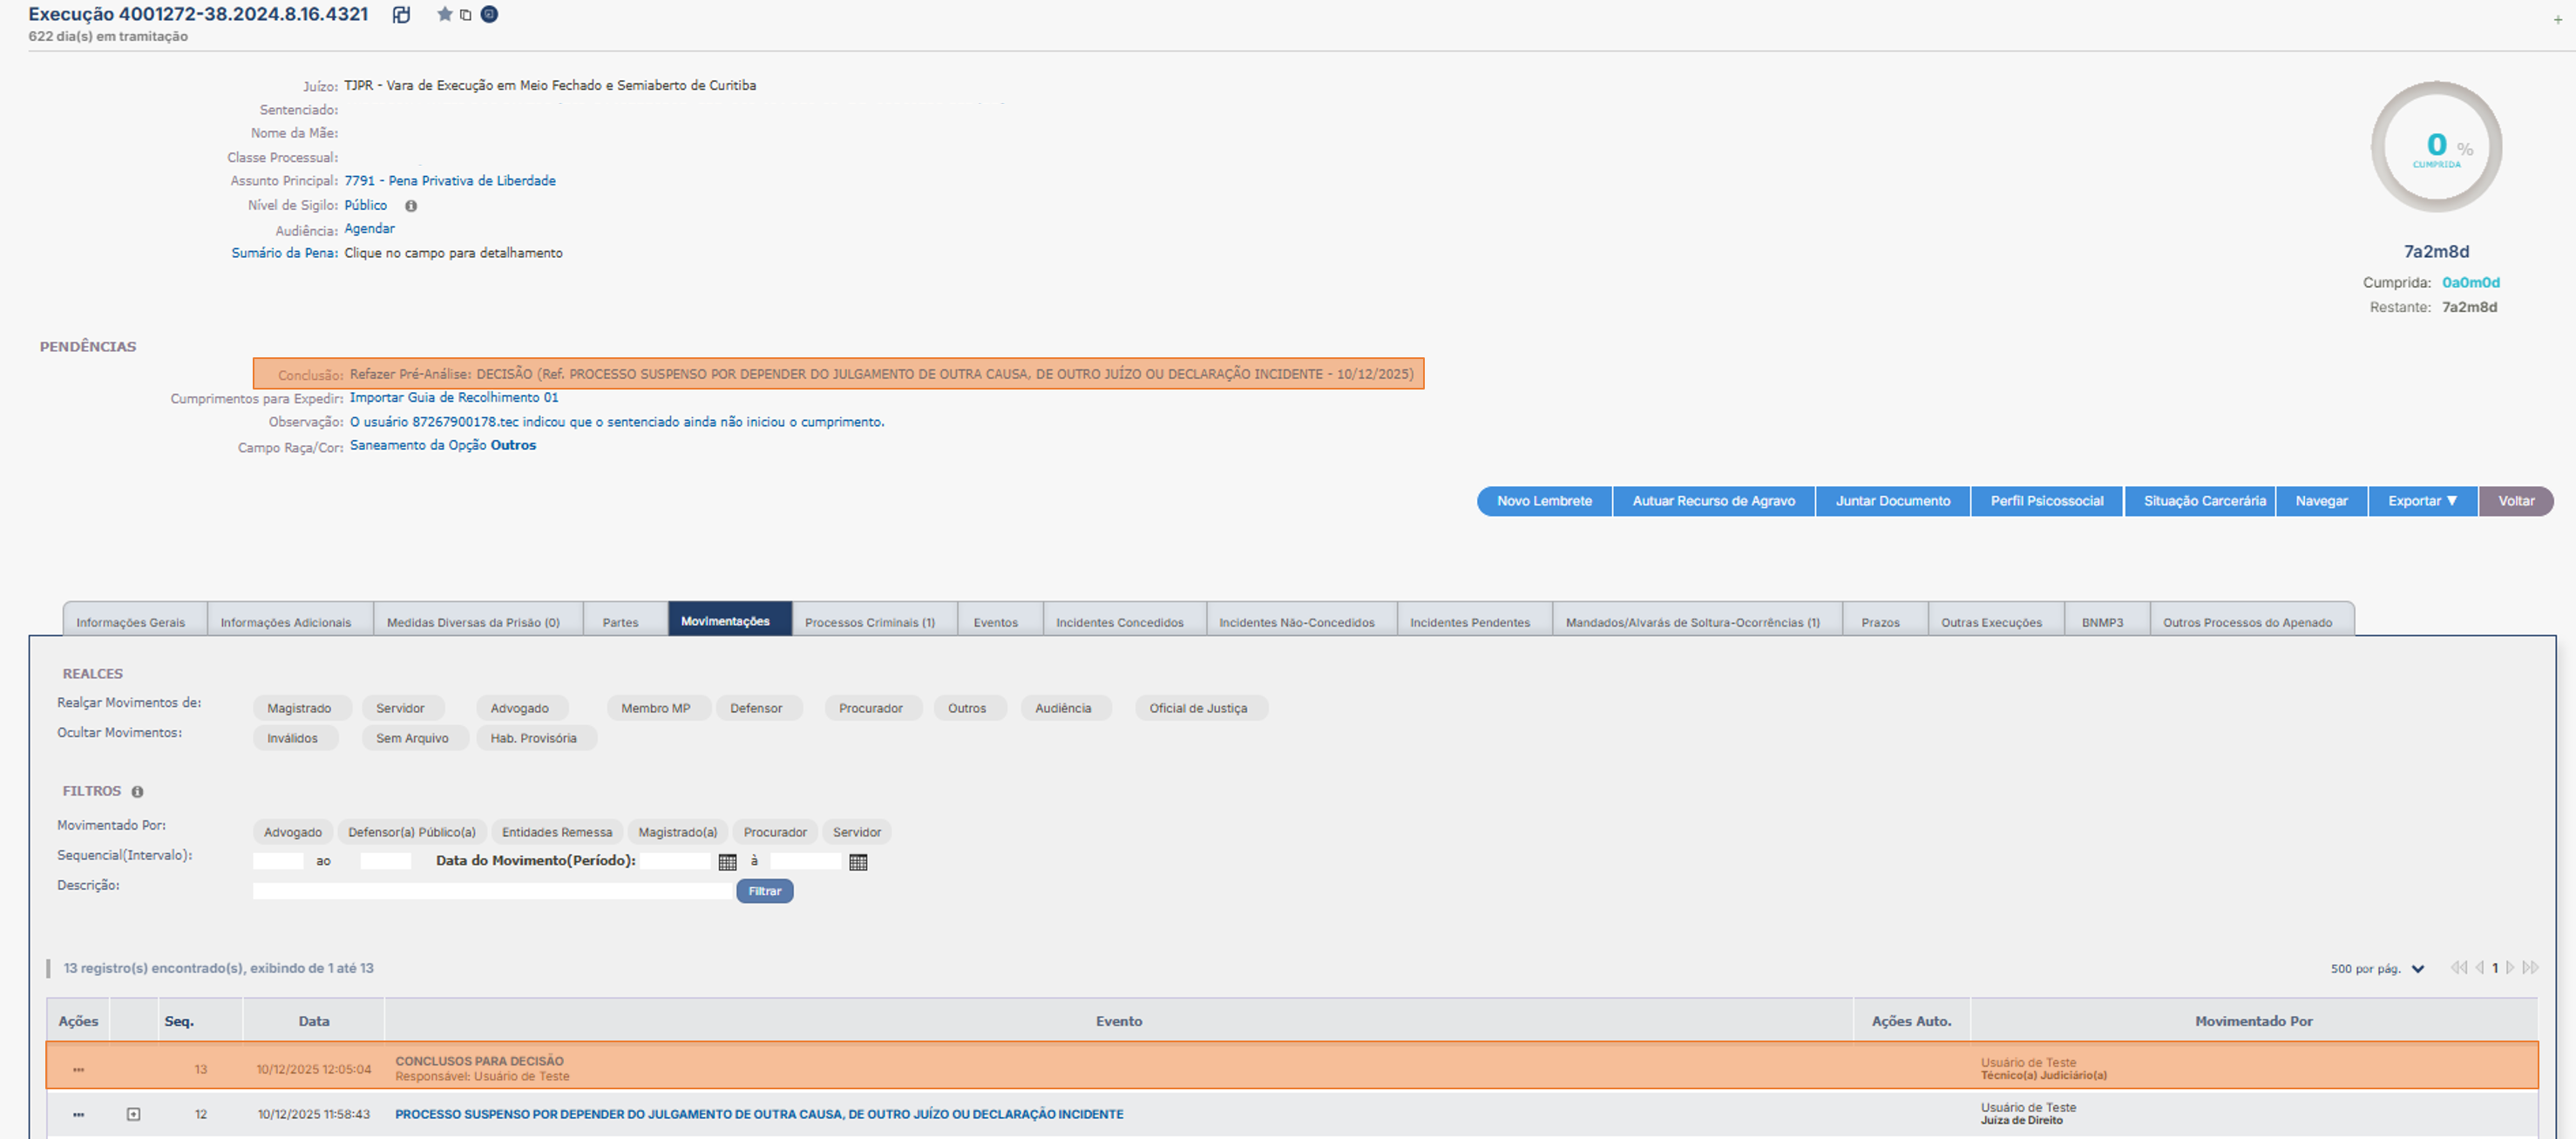Click the info icon beside Nível de Sigilo
This screenshot has width=2576, height=1139.
411,206
